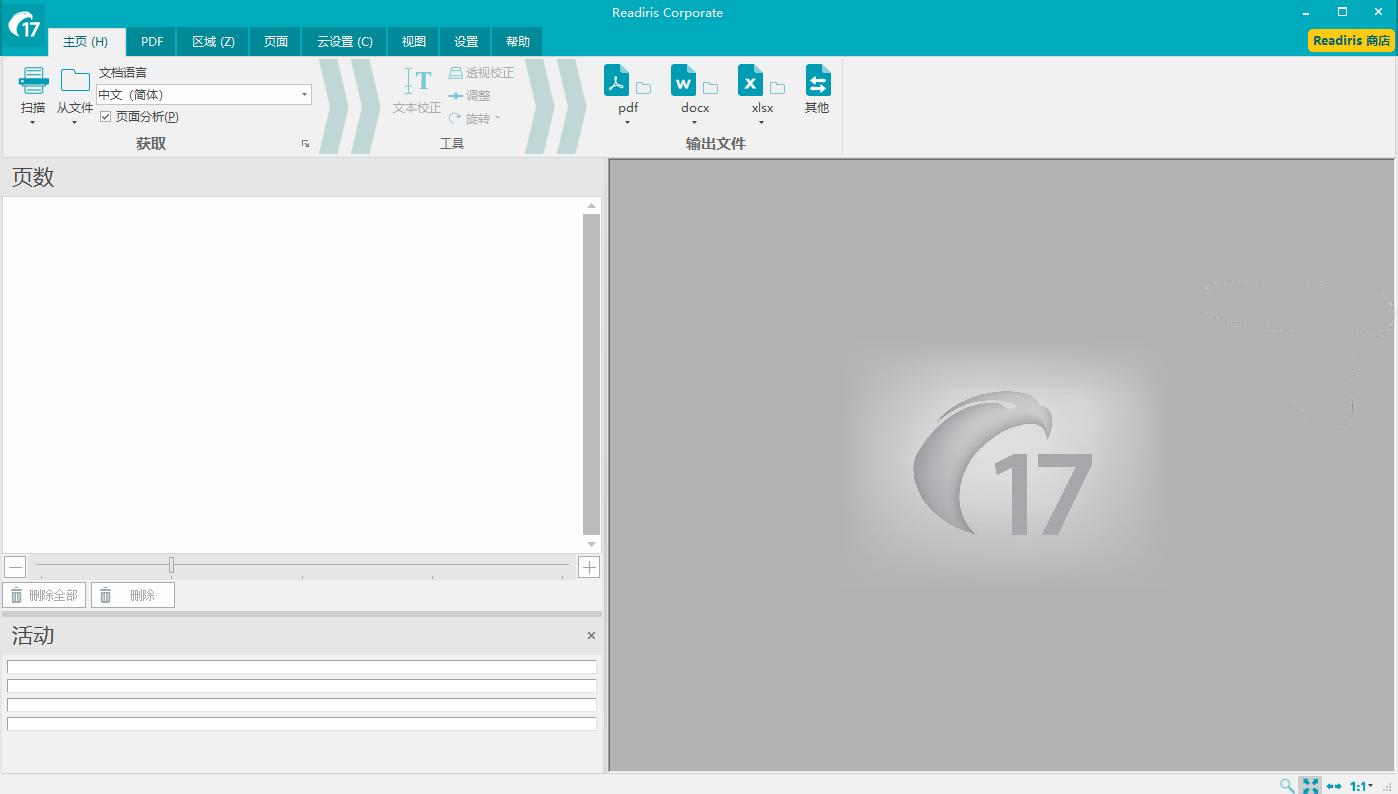
Task: Expand the 1:1 zoom level dropdown
Action: tap(1361, 786)
